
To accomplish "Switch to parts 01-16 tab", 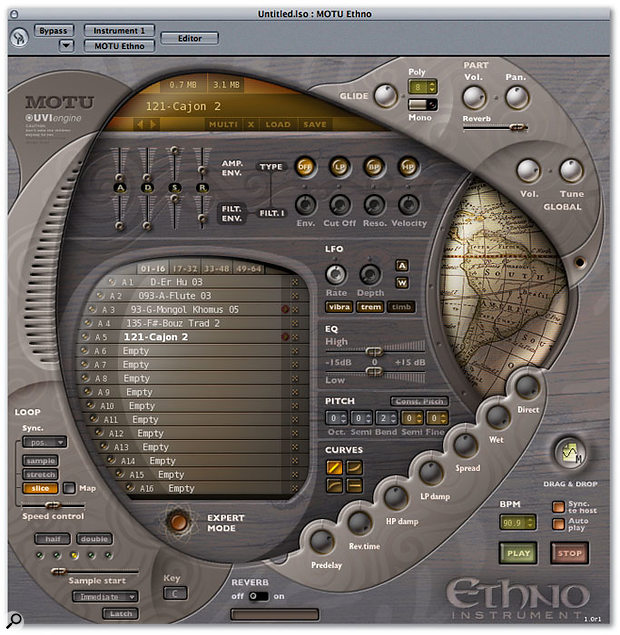I will (153, 268).
